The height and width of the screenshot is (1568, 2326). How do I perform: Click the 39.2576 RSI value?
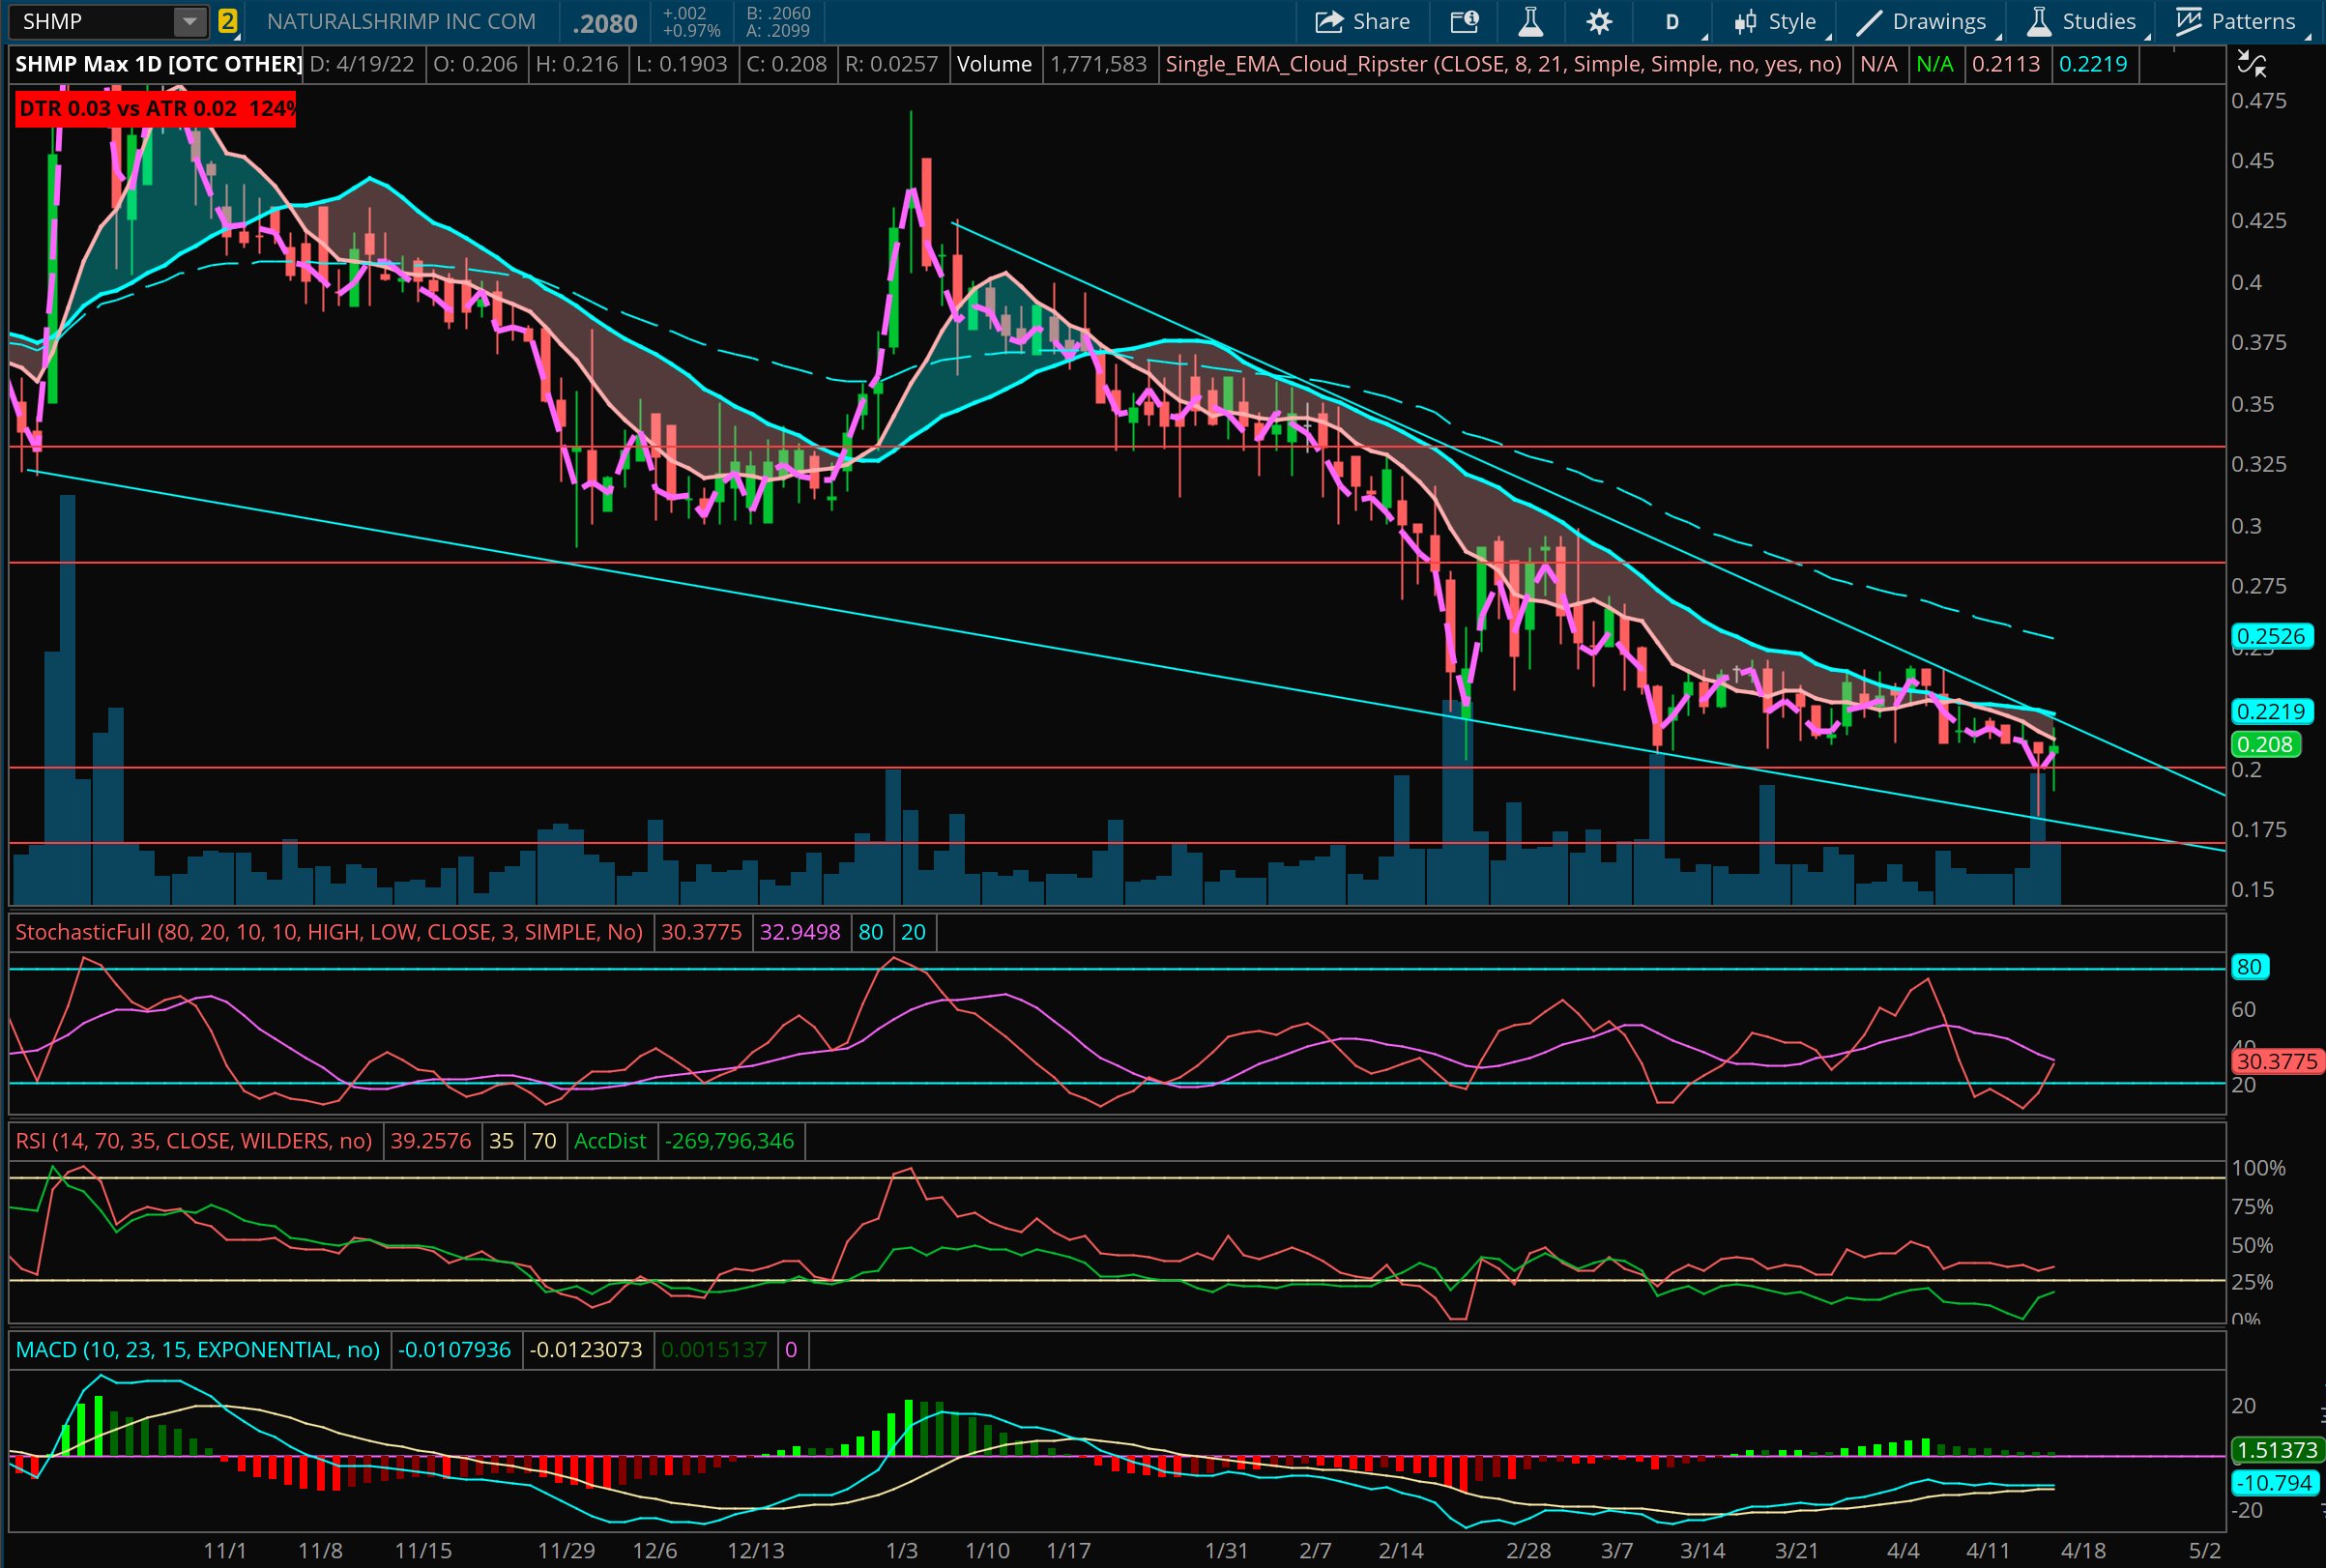[x=430, y=1141]
